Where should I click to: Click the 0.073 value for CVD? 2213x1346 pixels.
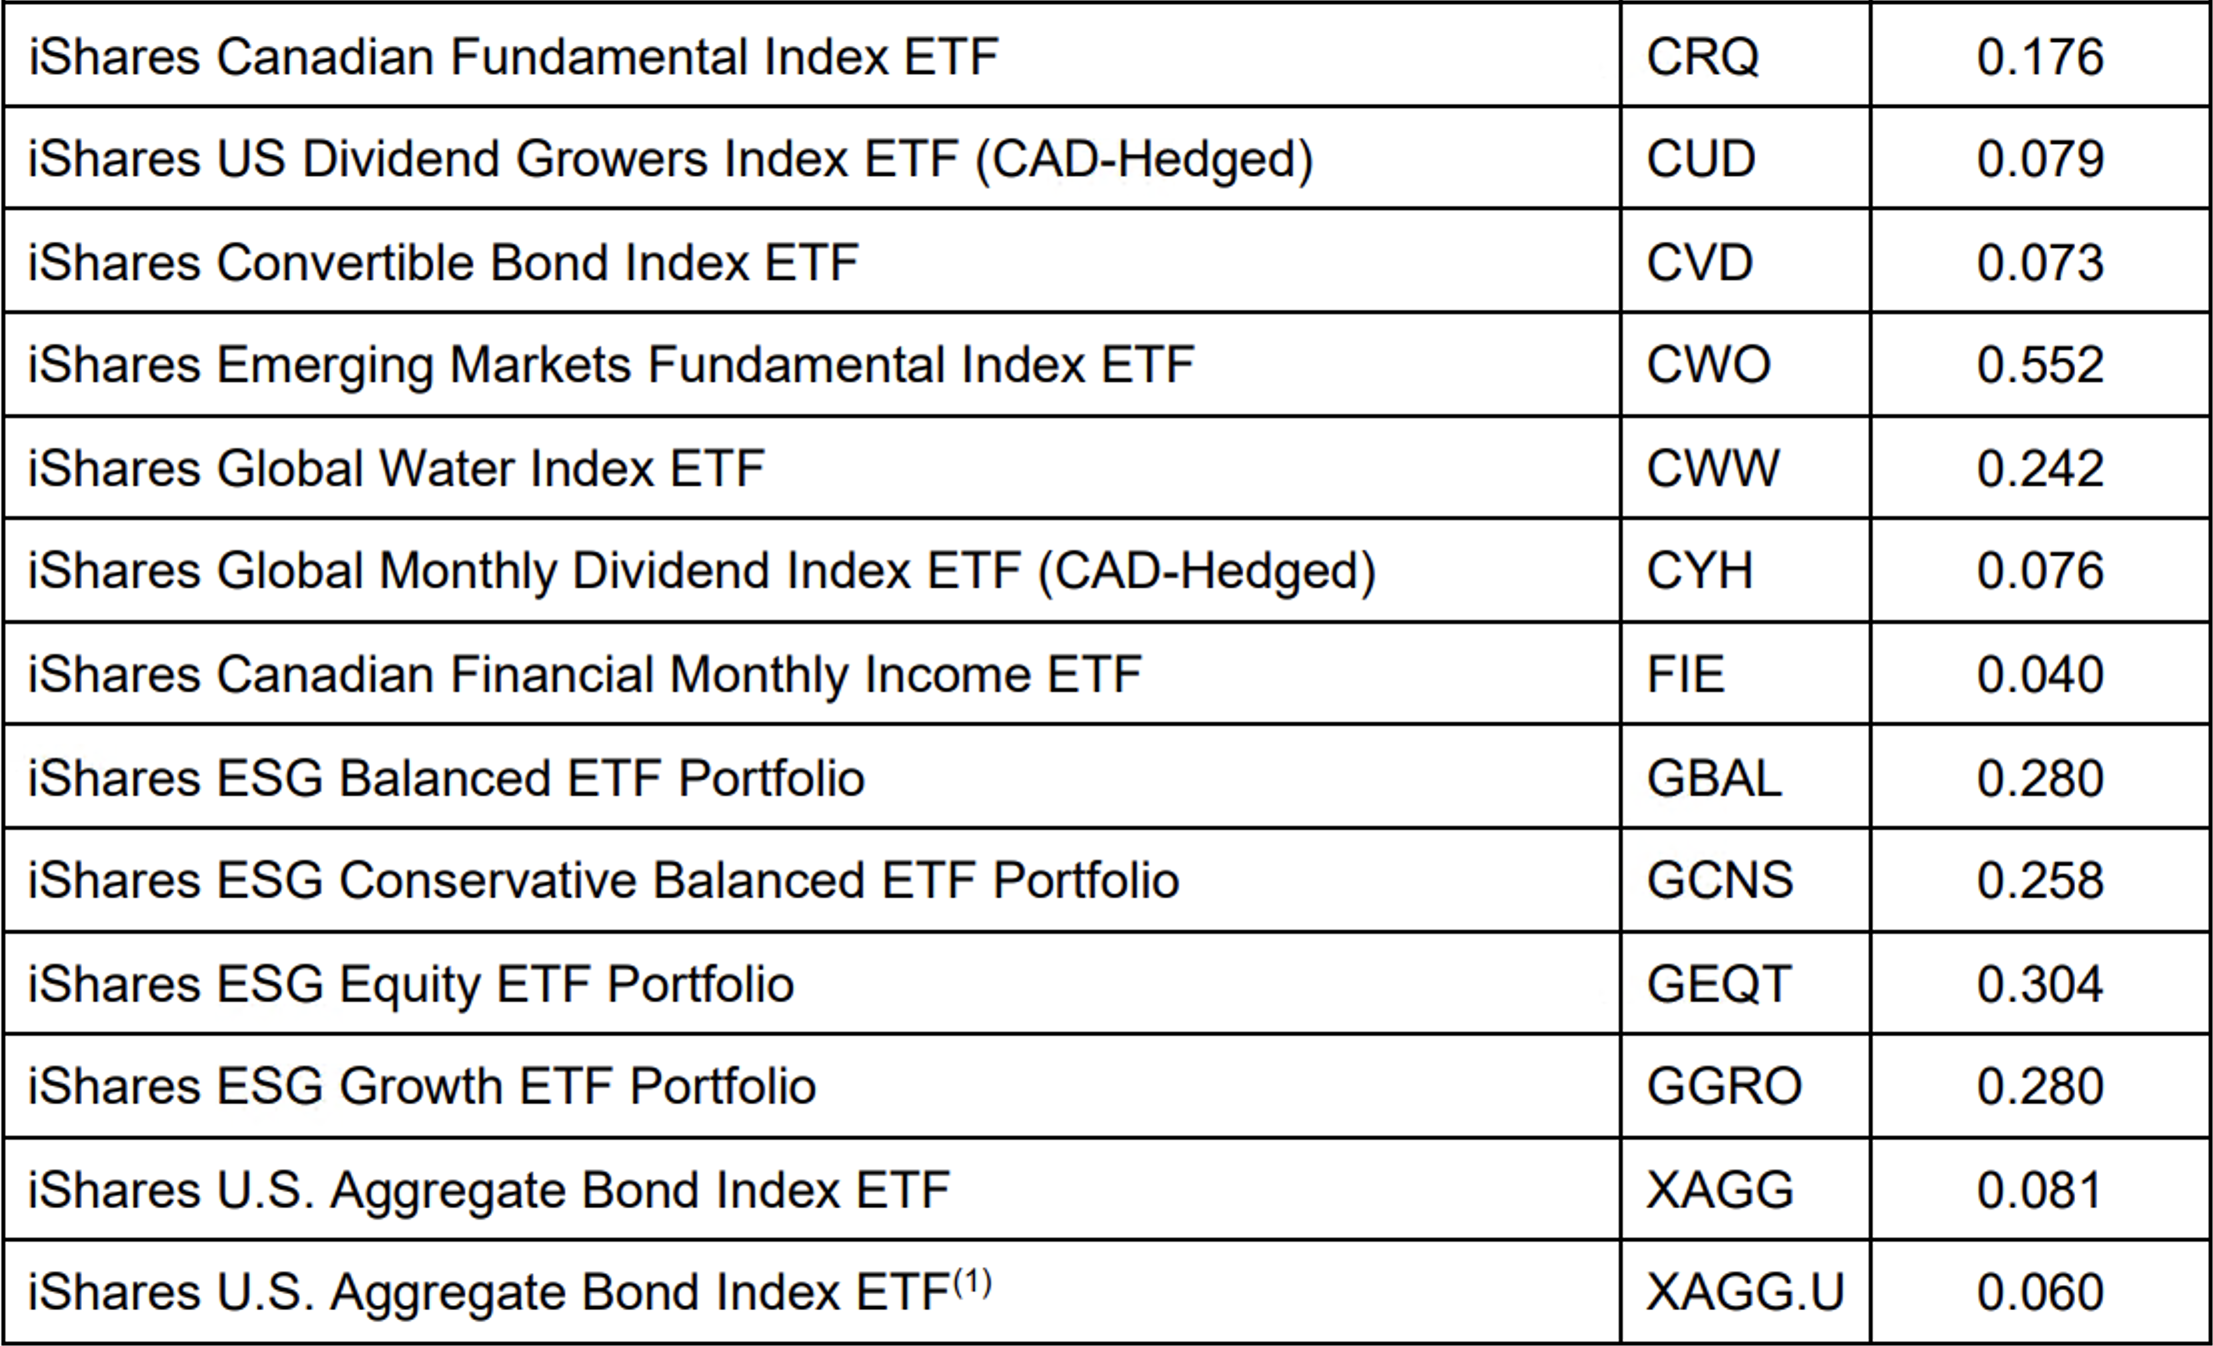[2040, 263]
